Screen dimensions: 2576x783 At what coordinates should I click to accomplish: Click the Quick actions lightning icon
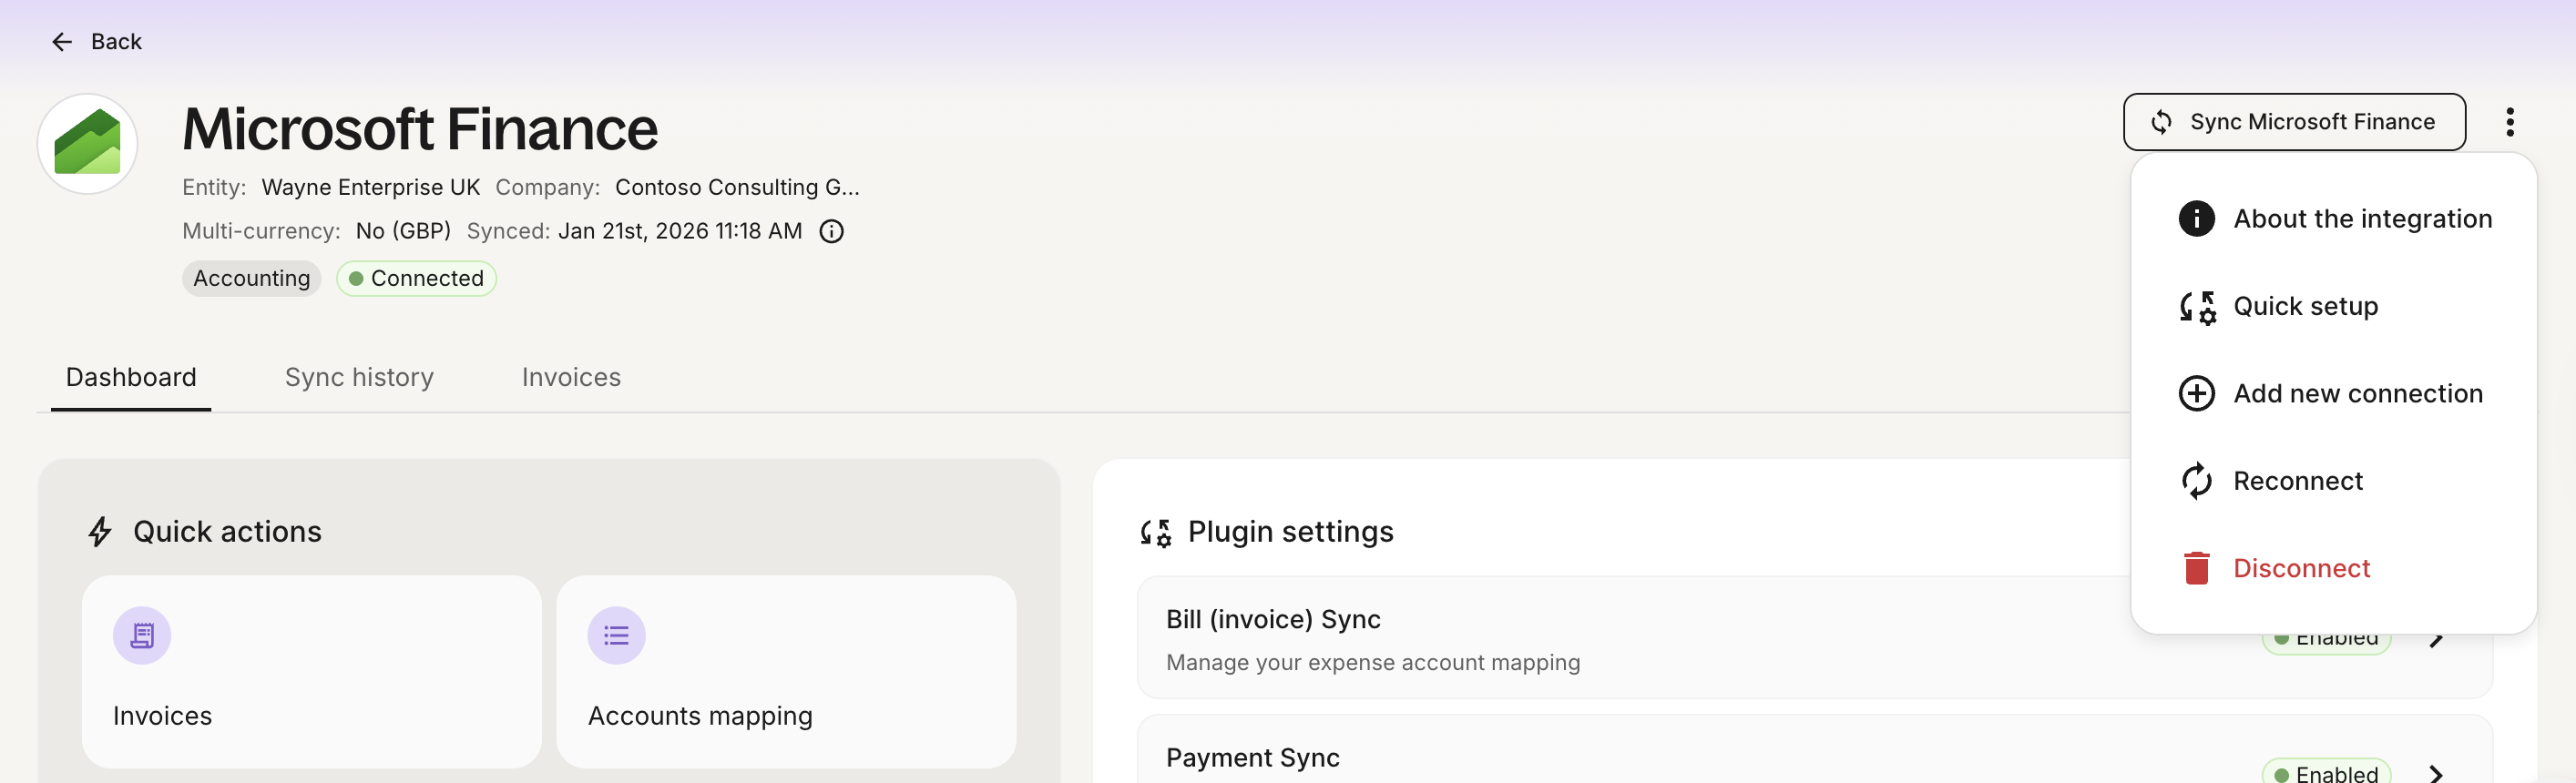[100, 532]
